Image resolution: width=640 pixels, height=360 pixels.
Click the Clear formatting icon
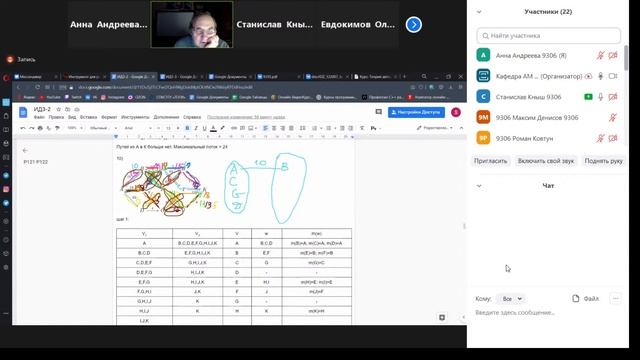pos(362,128)
